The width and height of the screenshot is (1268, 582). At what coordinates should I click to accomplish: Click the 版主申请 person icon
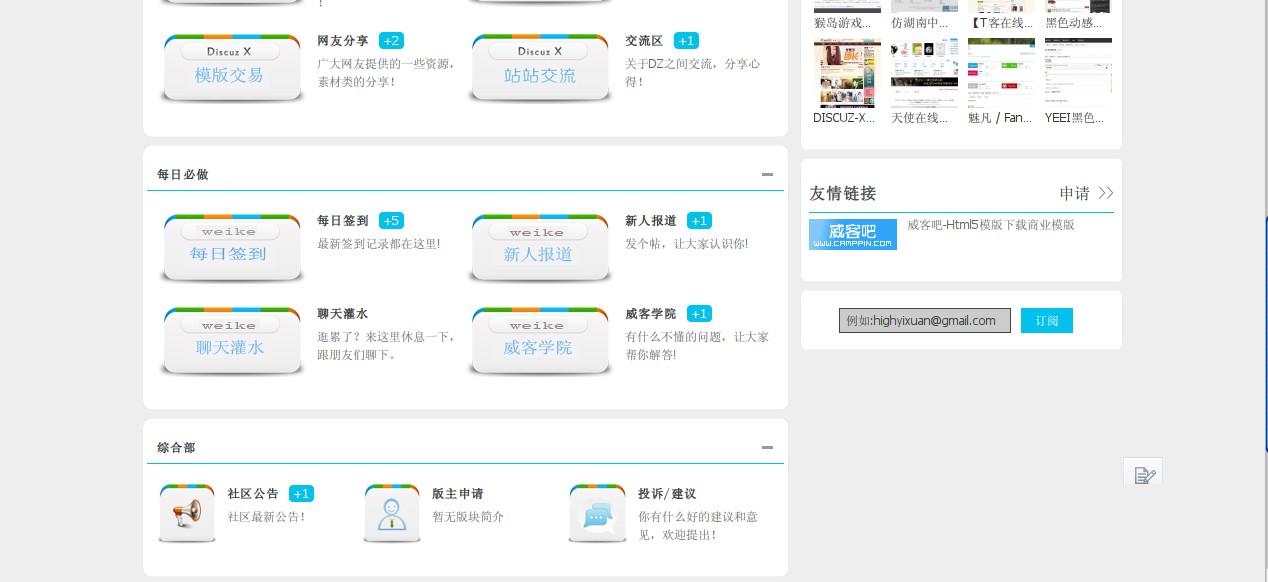[392, 514]
